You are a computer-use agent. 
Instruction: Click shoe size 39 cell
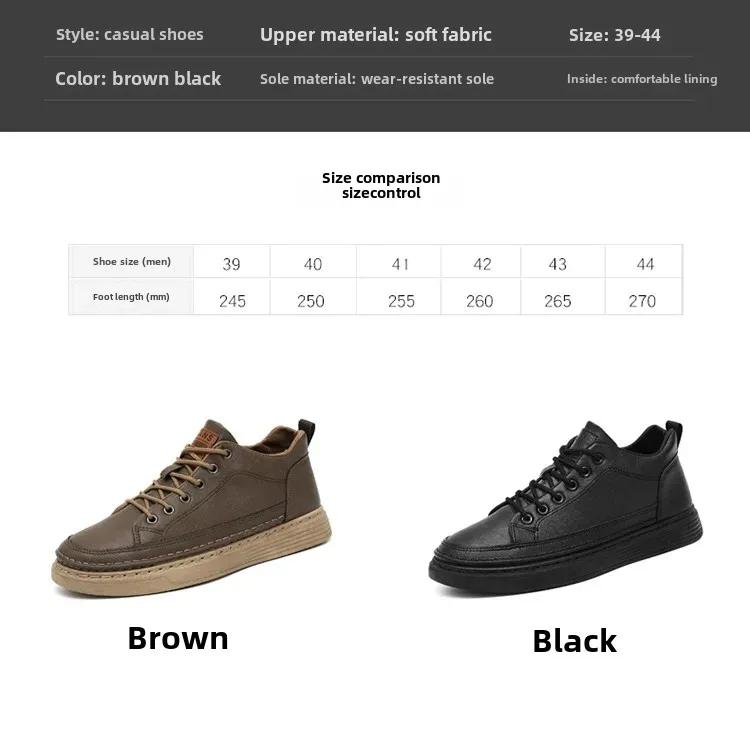(232, 262)
